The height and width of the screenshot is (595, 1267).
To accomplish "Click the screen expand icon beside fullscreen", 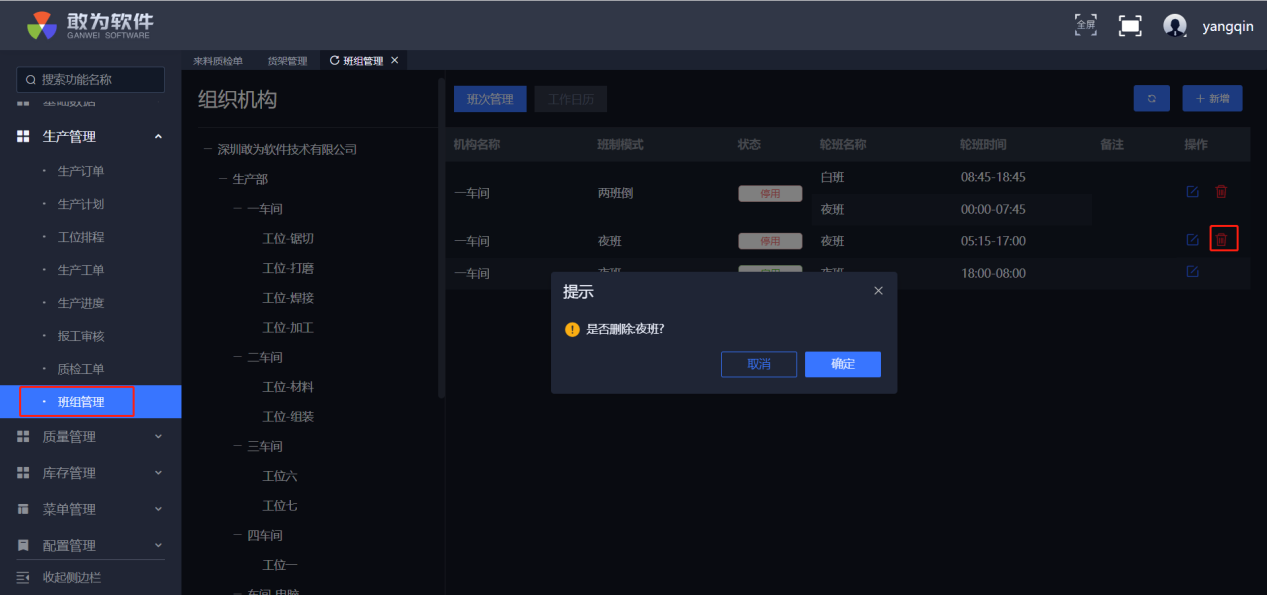I will click(1130, 26).
